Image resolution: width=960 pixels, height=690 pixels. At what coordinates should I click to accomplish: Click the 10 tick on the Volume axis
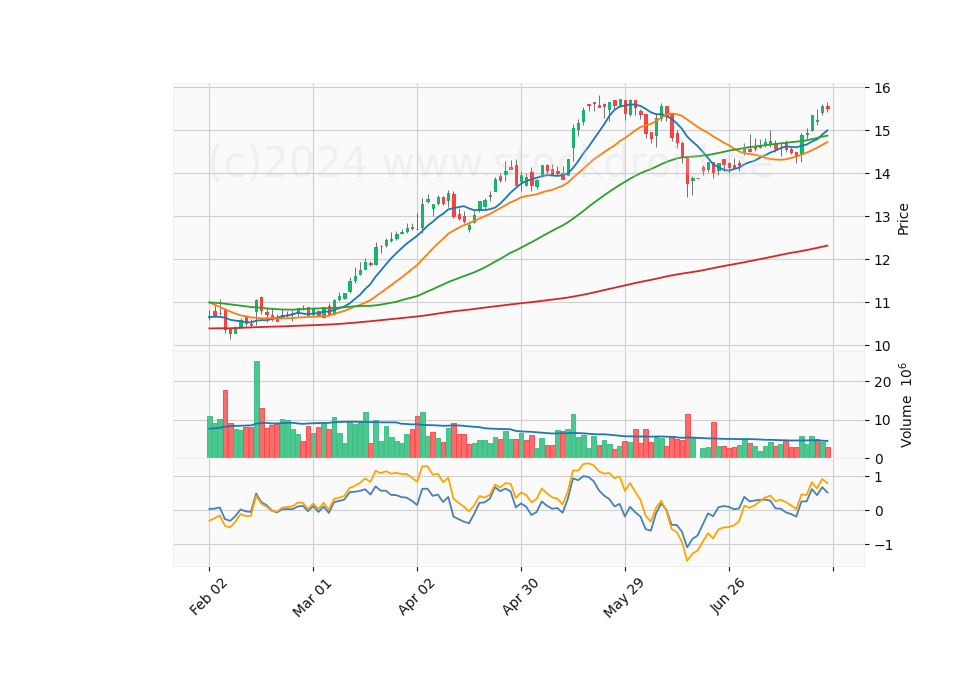pos(882,421)
